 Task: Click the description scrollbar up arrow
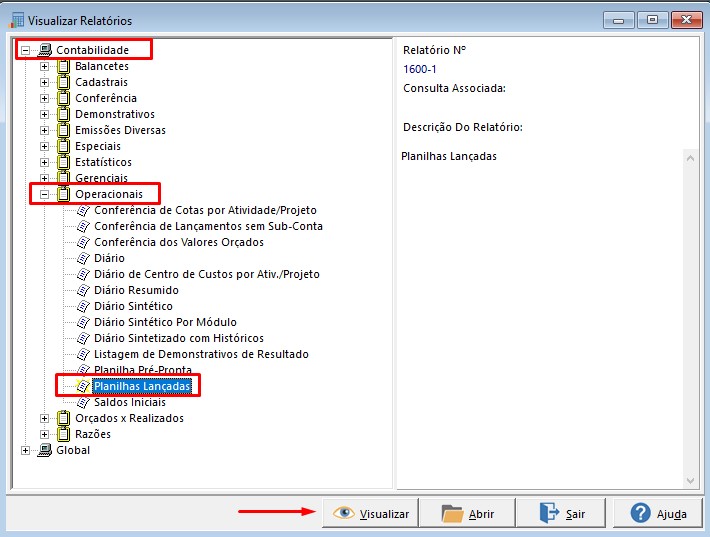tap(691, 158)
